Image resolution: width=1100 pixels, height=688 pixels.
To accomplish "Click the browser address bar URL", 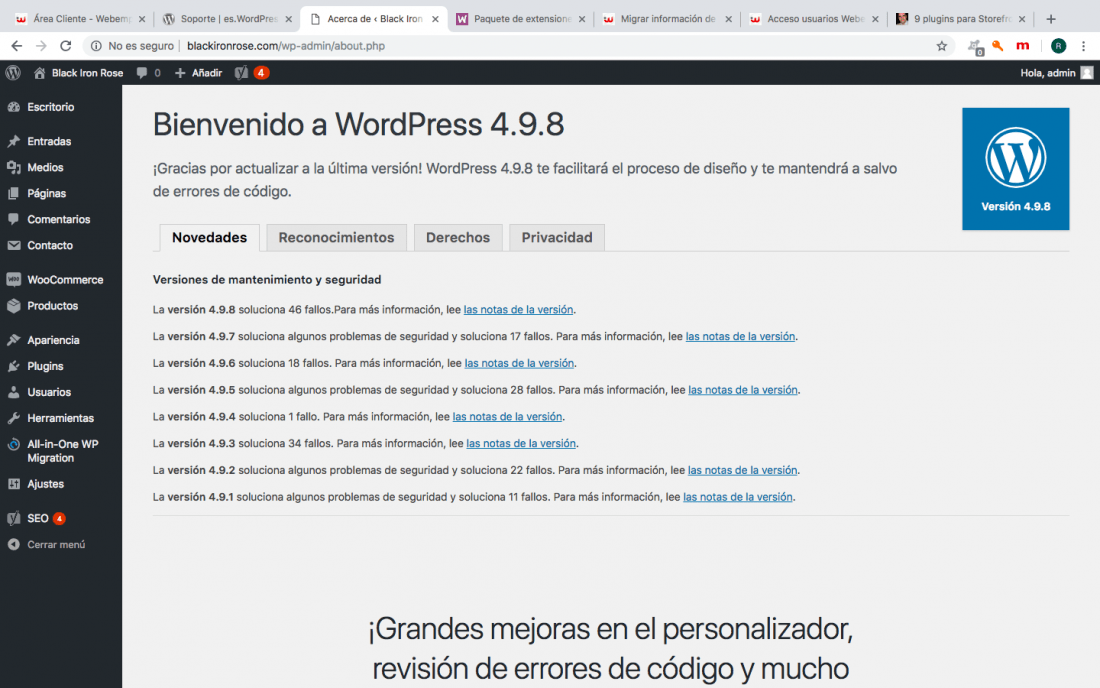I will [x=286, y=46].
